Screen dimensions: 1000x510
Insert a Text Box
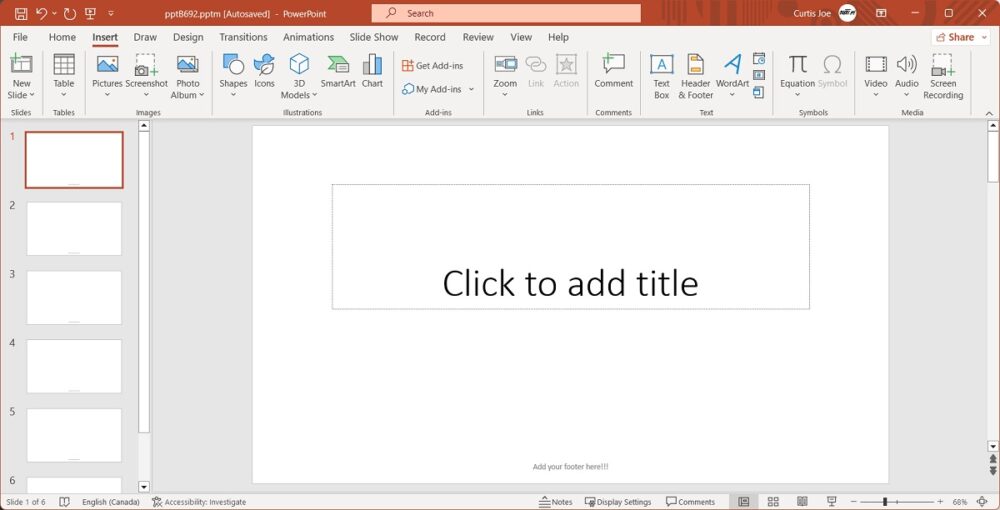tap(661, 75)
